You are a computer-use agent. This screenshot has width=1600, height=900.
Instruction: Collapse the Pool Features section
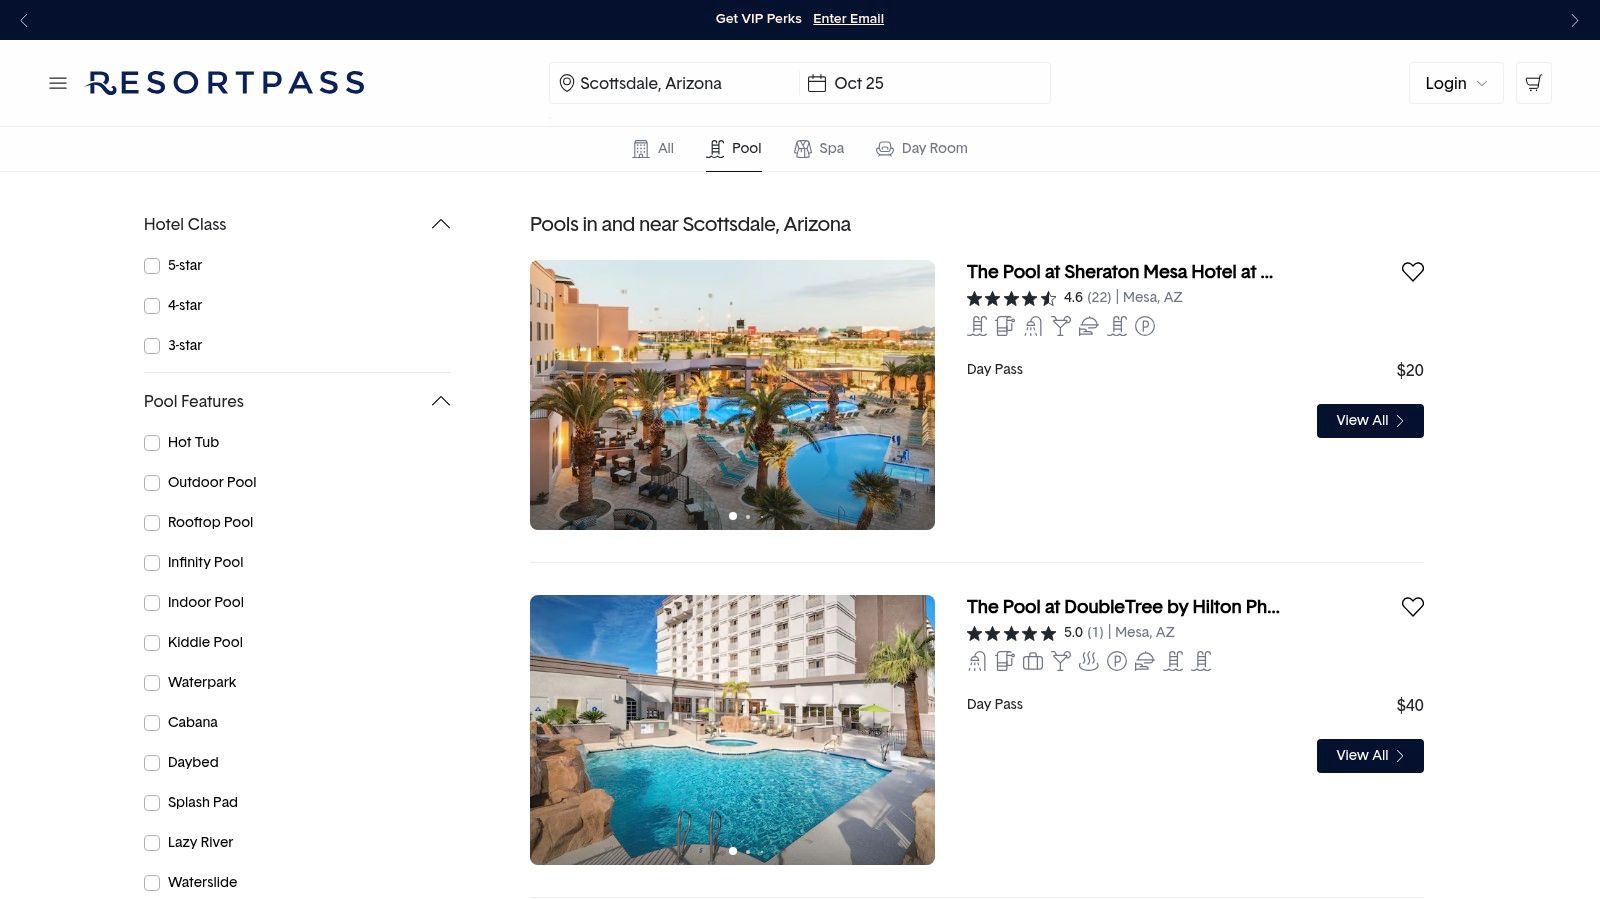point(440,402)
